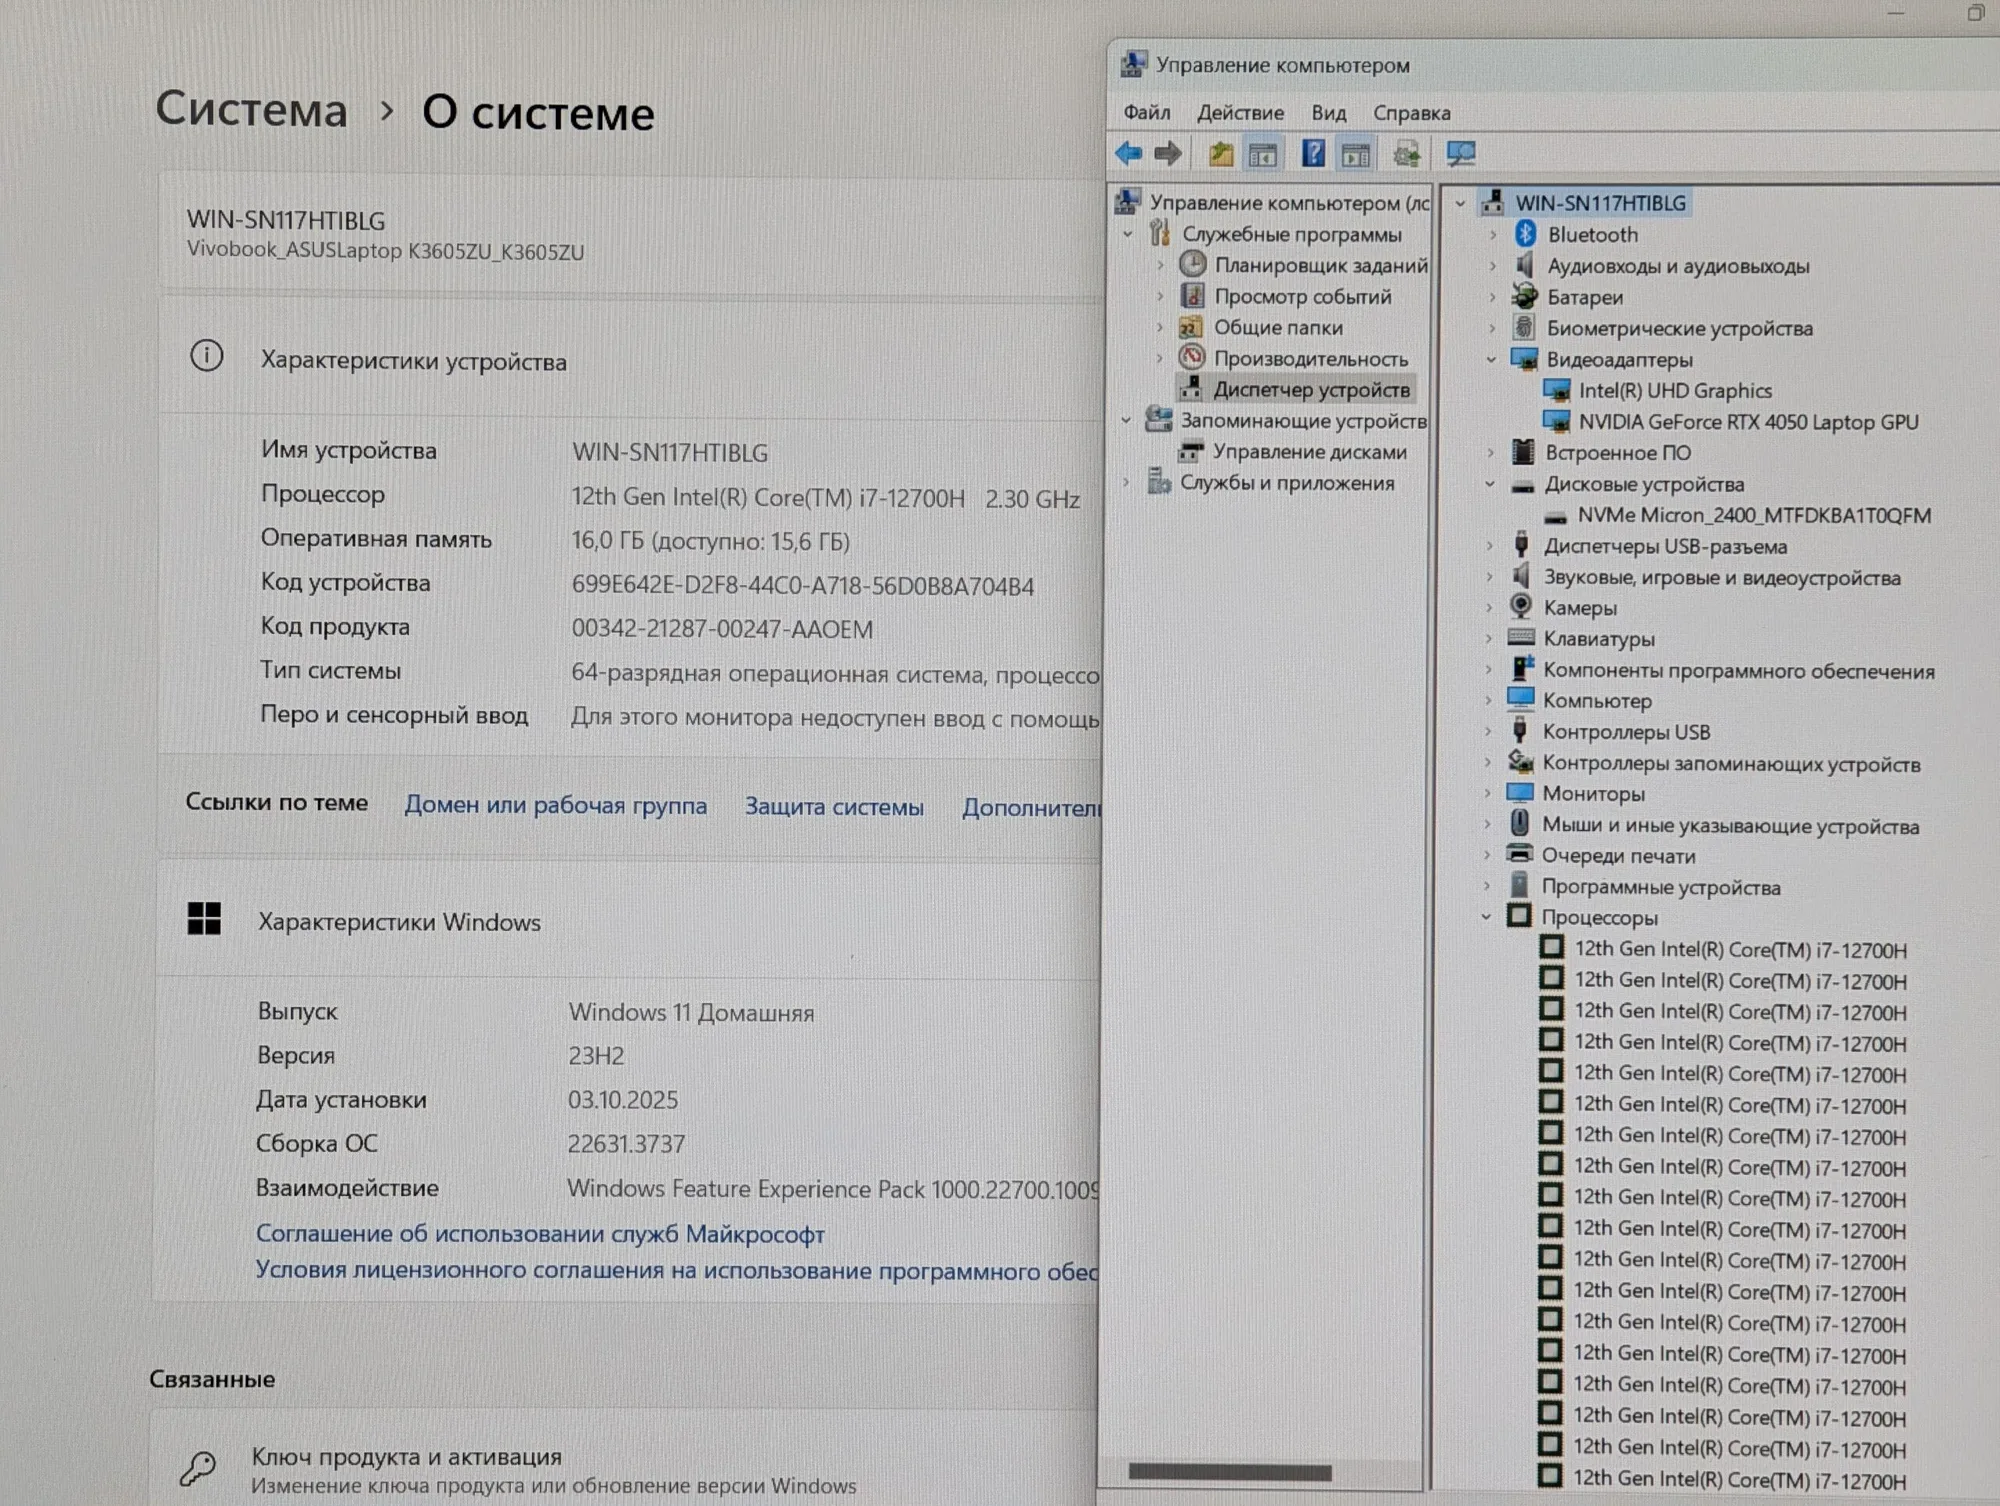
Task: Open the Защита системы link
Action: [834, 806]
